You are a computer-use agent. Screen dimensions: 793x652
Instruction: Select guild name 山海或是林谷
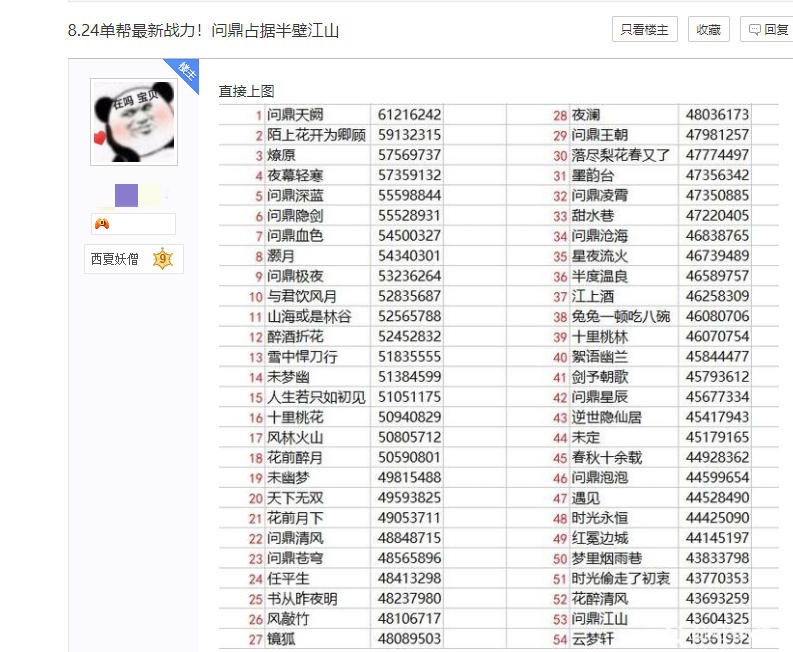(x=309, y=317)
